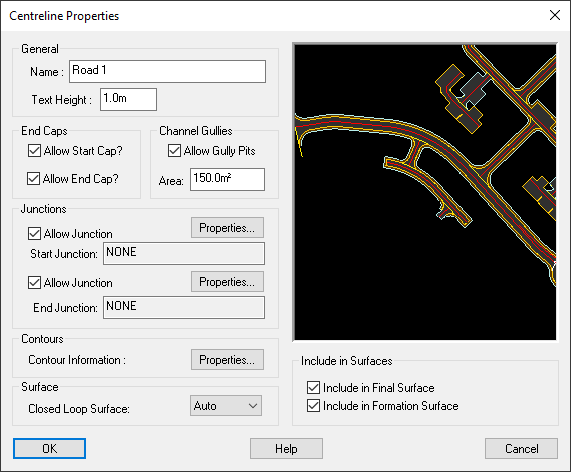571x472 pixels.
Task: Open end junction Properties button
Action: coord(227,282)
